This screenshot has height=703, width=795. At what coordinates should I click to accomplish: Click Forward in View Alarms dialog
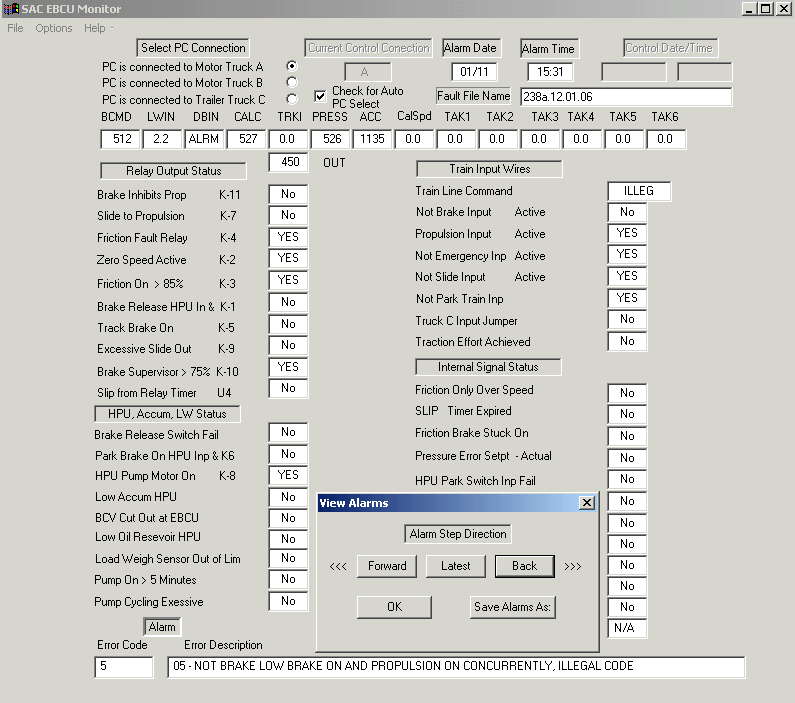387,566
